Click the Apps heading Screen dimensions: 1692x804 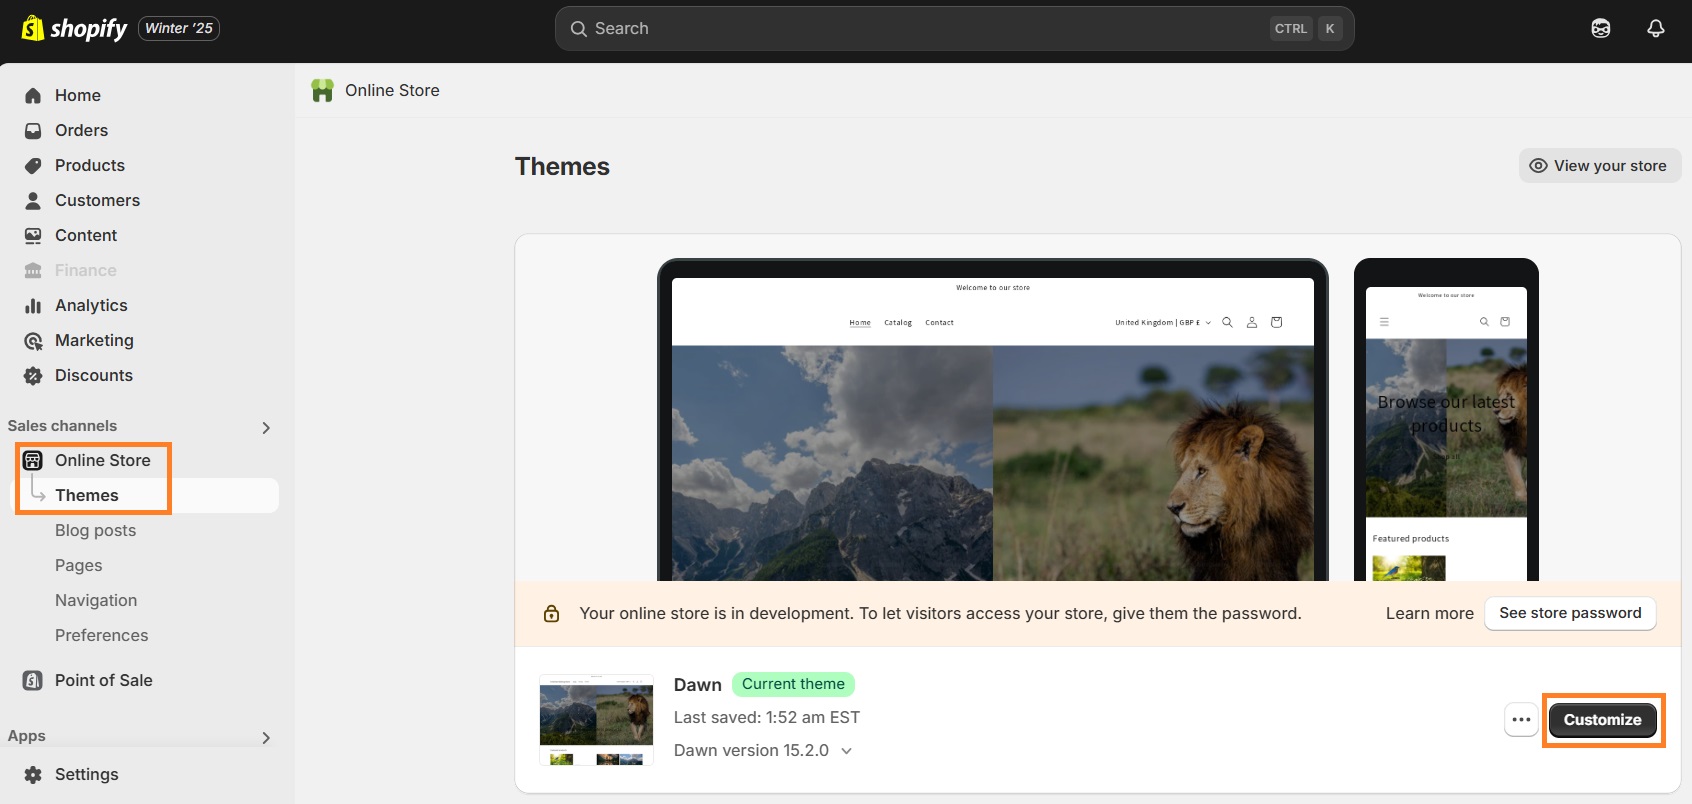[x=27, y=736]
